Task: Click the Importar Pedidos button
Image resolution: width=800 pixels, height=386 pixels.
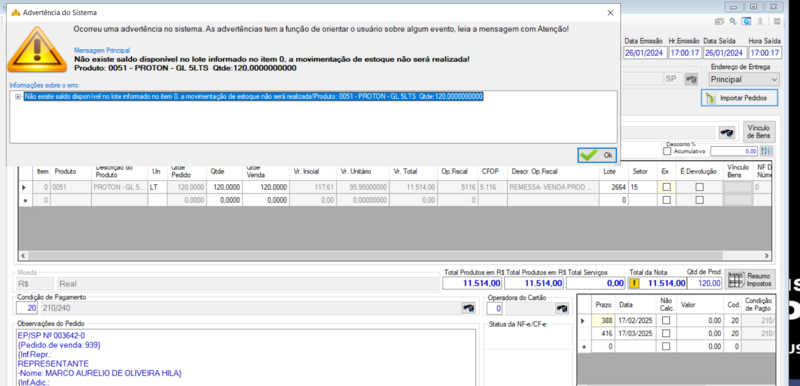Action: coord(739,98)
